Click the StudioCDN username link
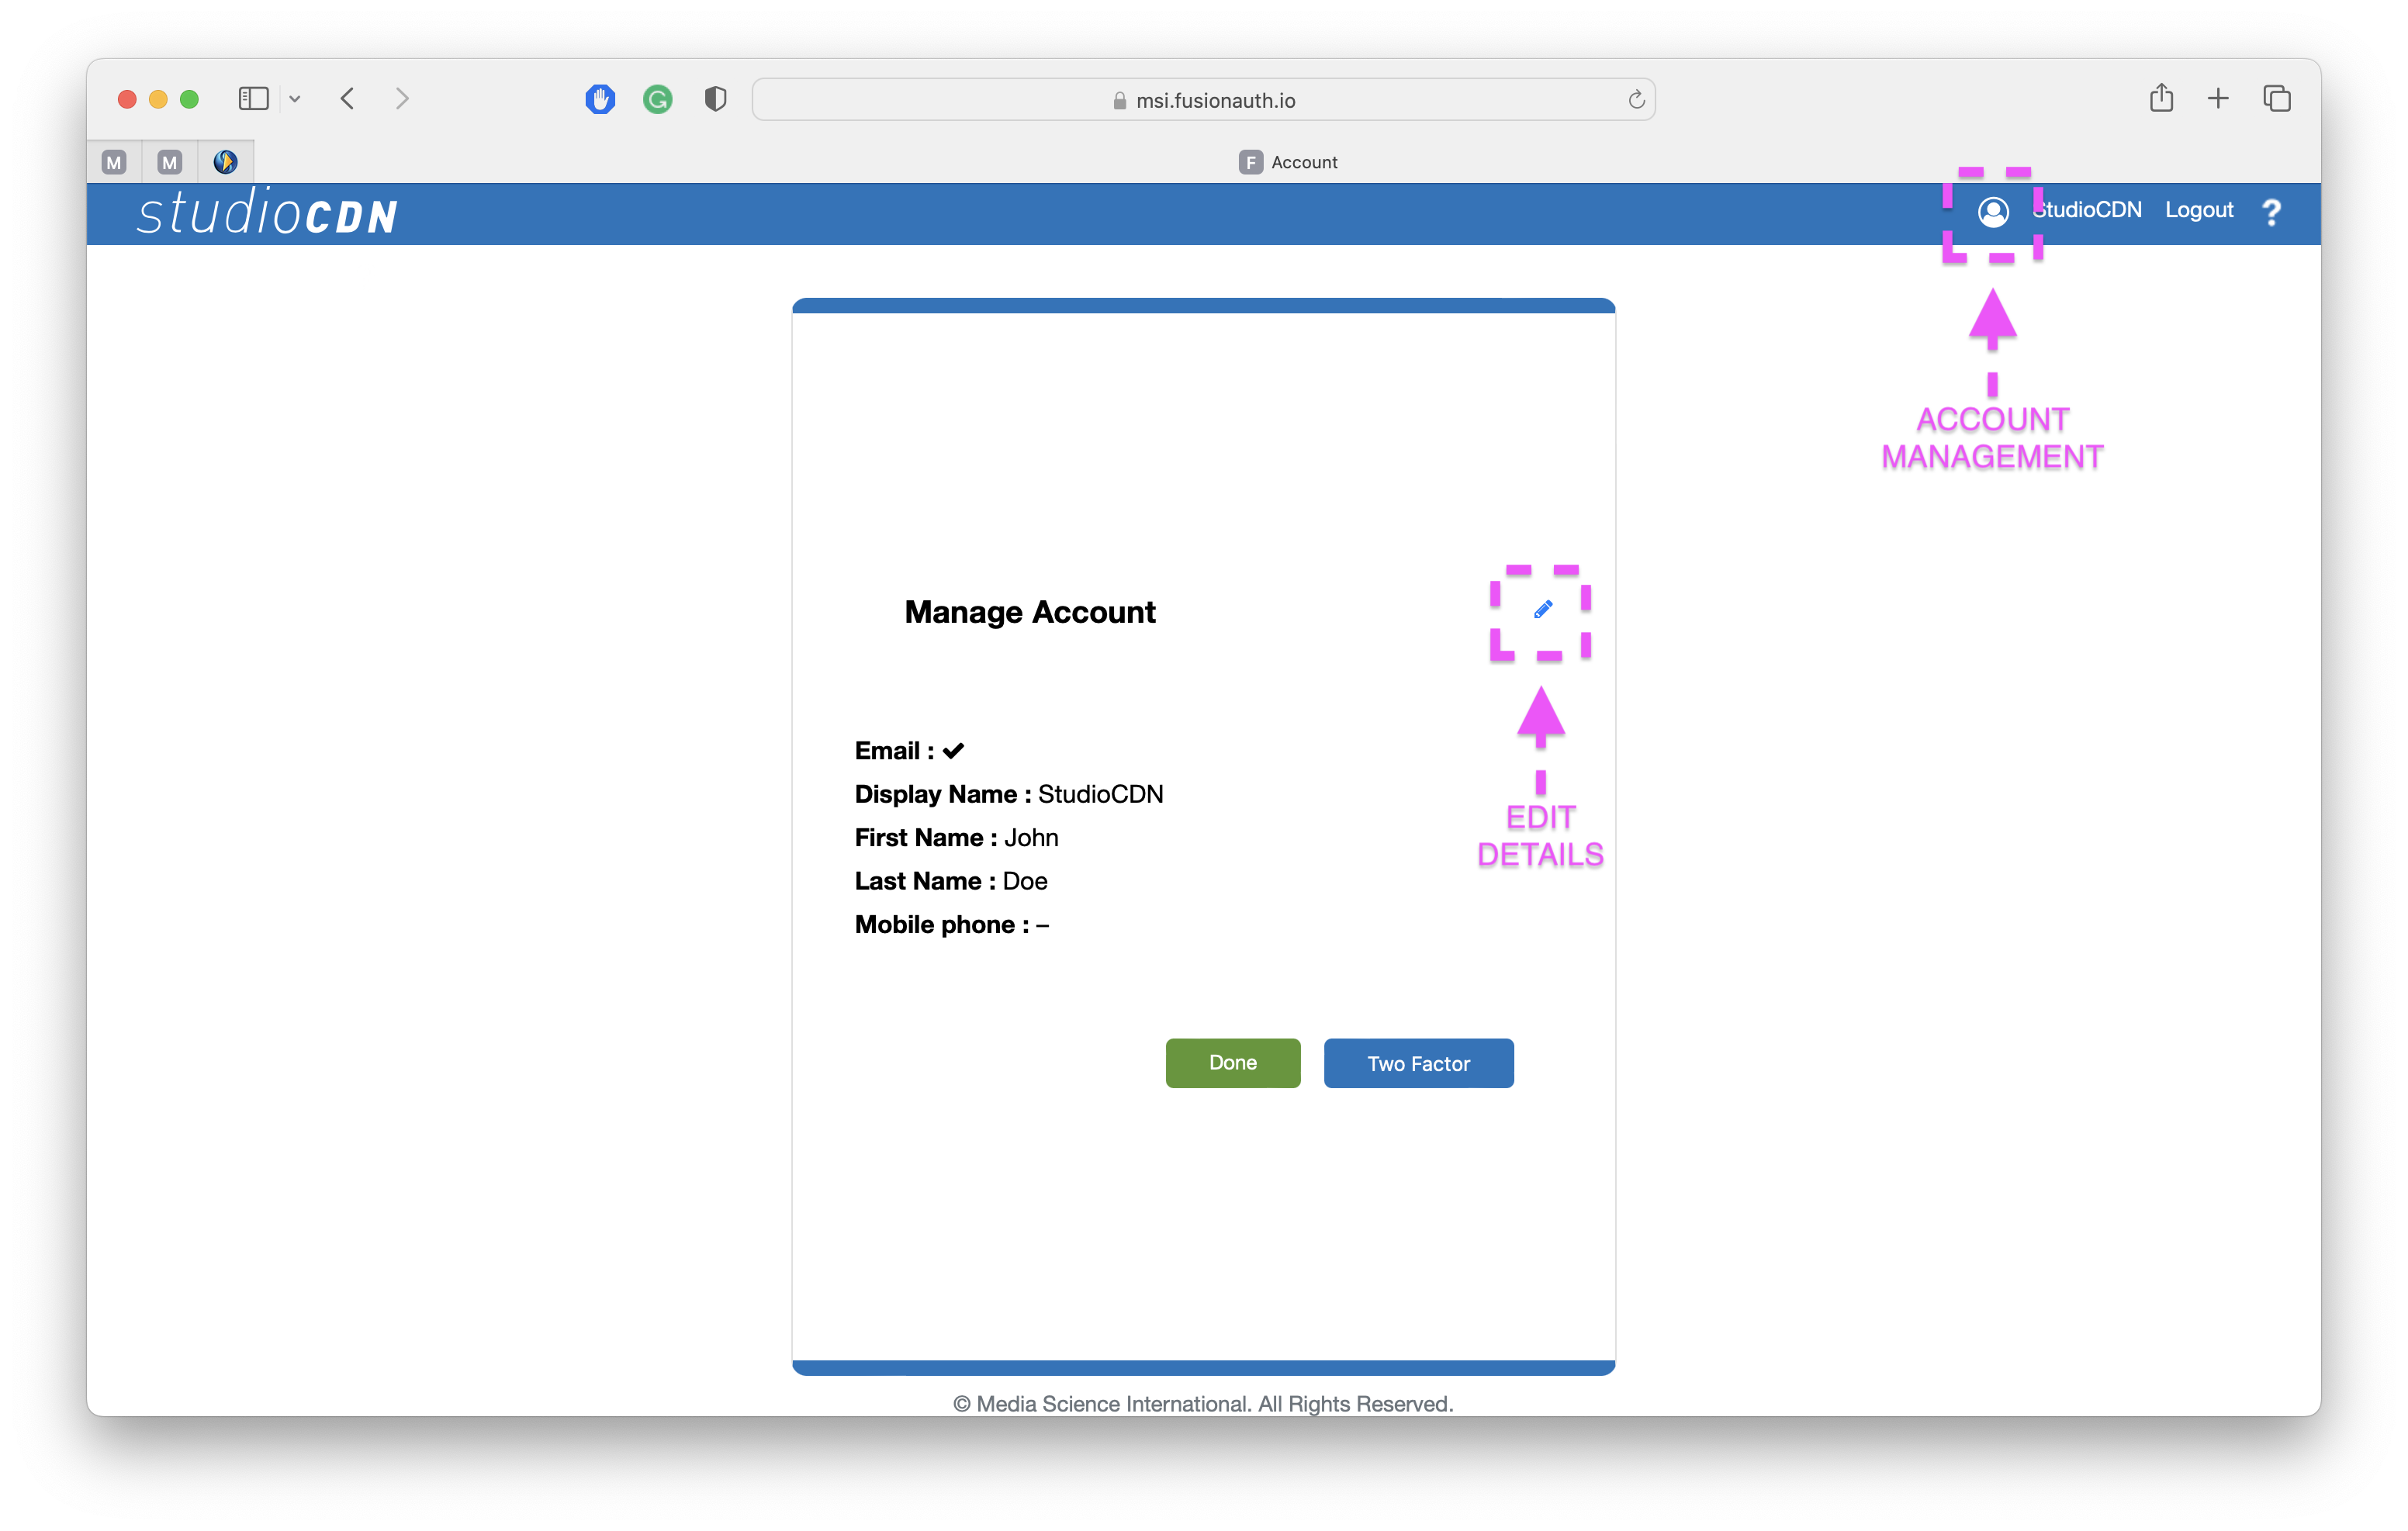Viewport: 2408px width, 1531px height. coord(2087,210)
